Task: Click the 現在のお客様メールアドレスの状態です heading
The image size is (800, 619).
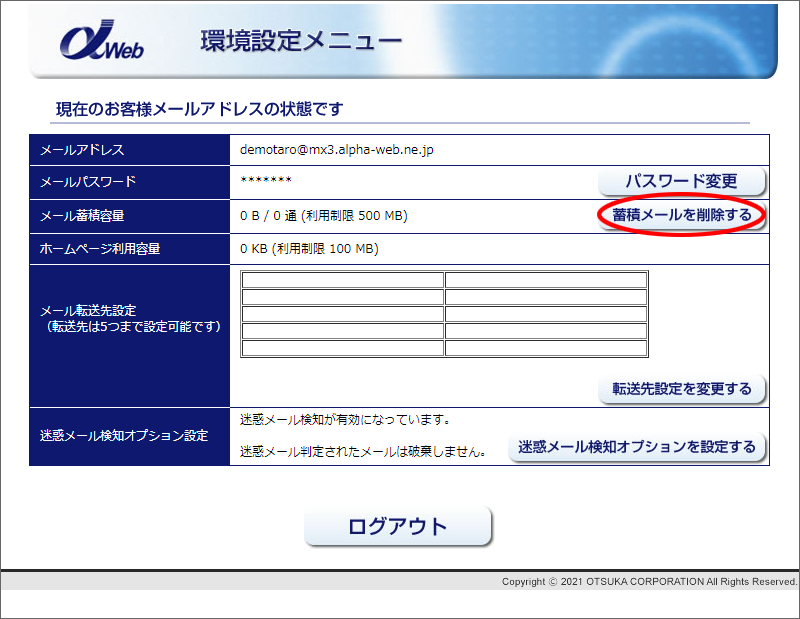Action: pyautogui.click(x=199, y=109)
